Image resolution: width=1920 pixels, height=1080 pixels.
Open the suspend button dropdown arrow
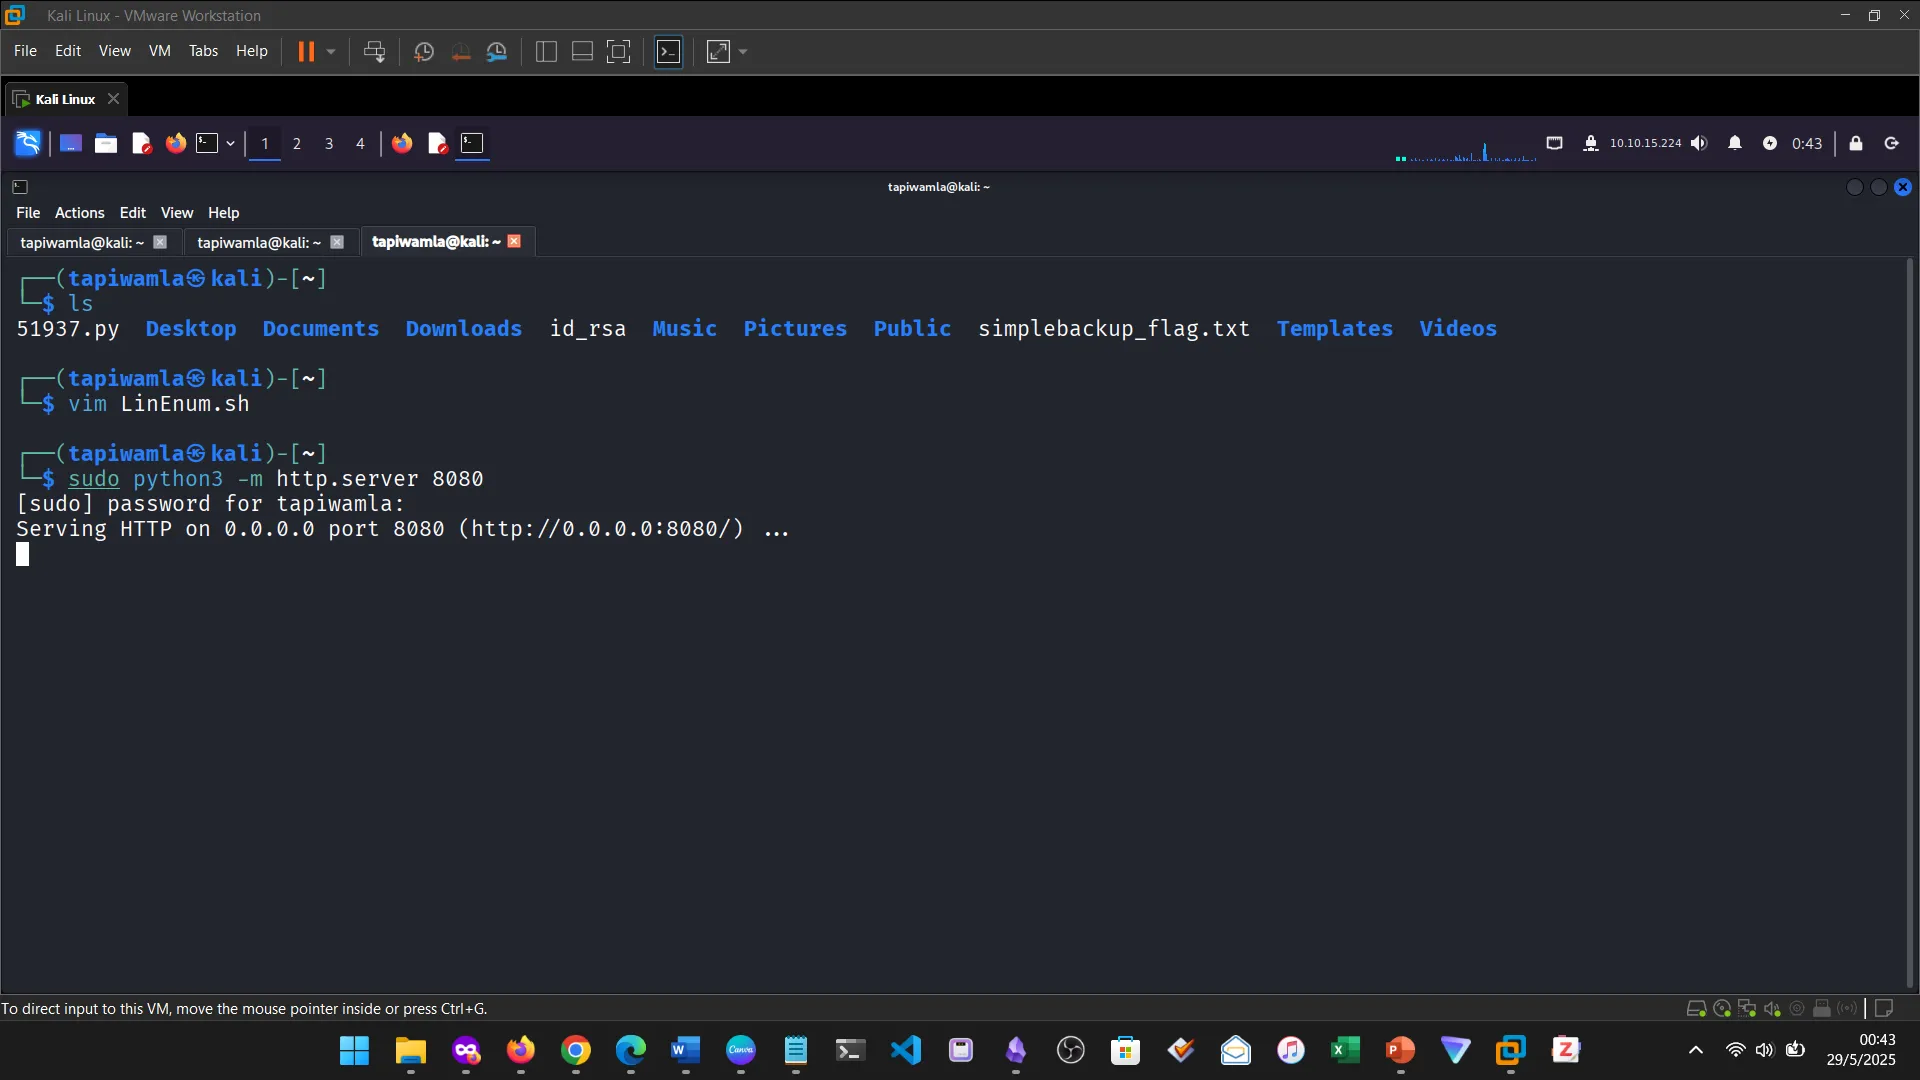[x=330, y=51]
